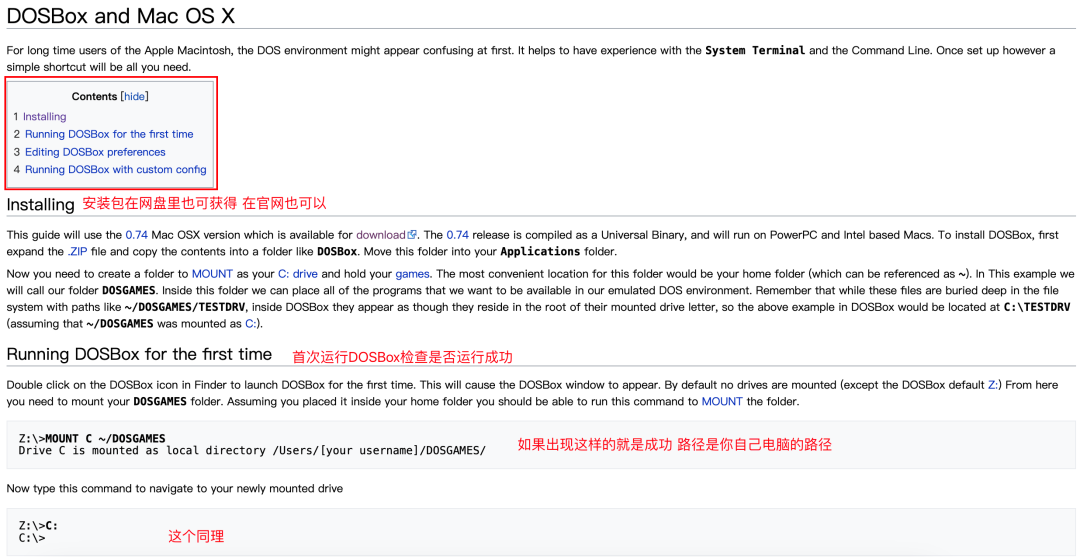The height and width of the screenshot is (557, 1080).
Task: Click the Installing section heading
Action: (40, 204)
